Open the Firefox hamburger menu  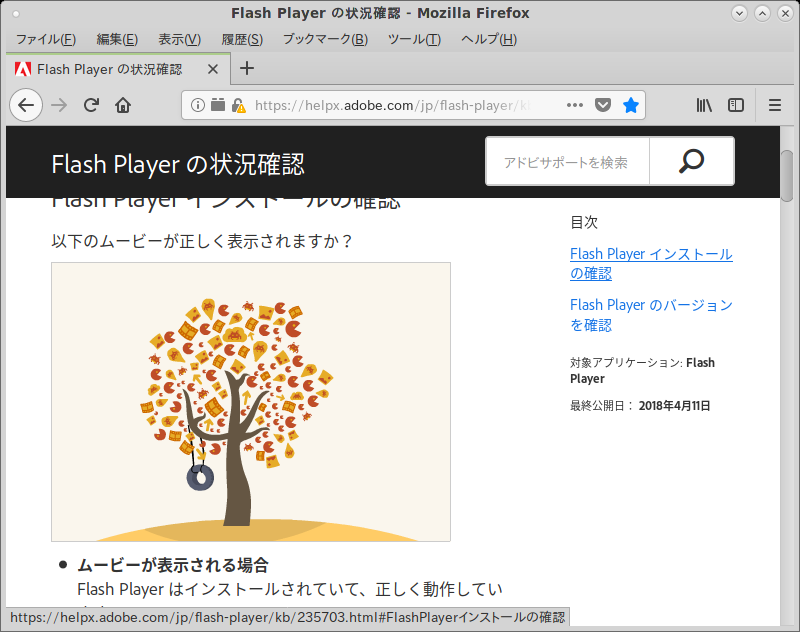(x=775, y=105)
